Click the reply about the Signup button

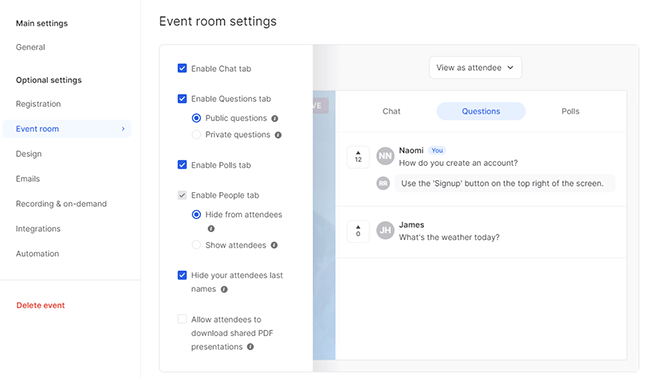pos(504,183)
